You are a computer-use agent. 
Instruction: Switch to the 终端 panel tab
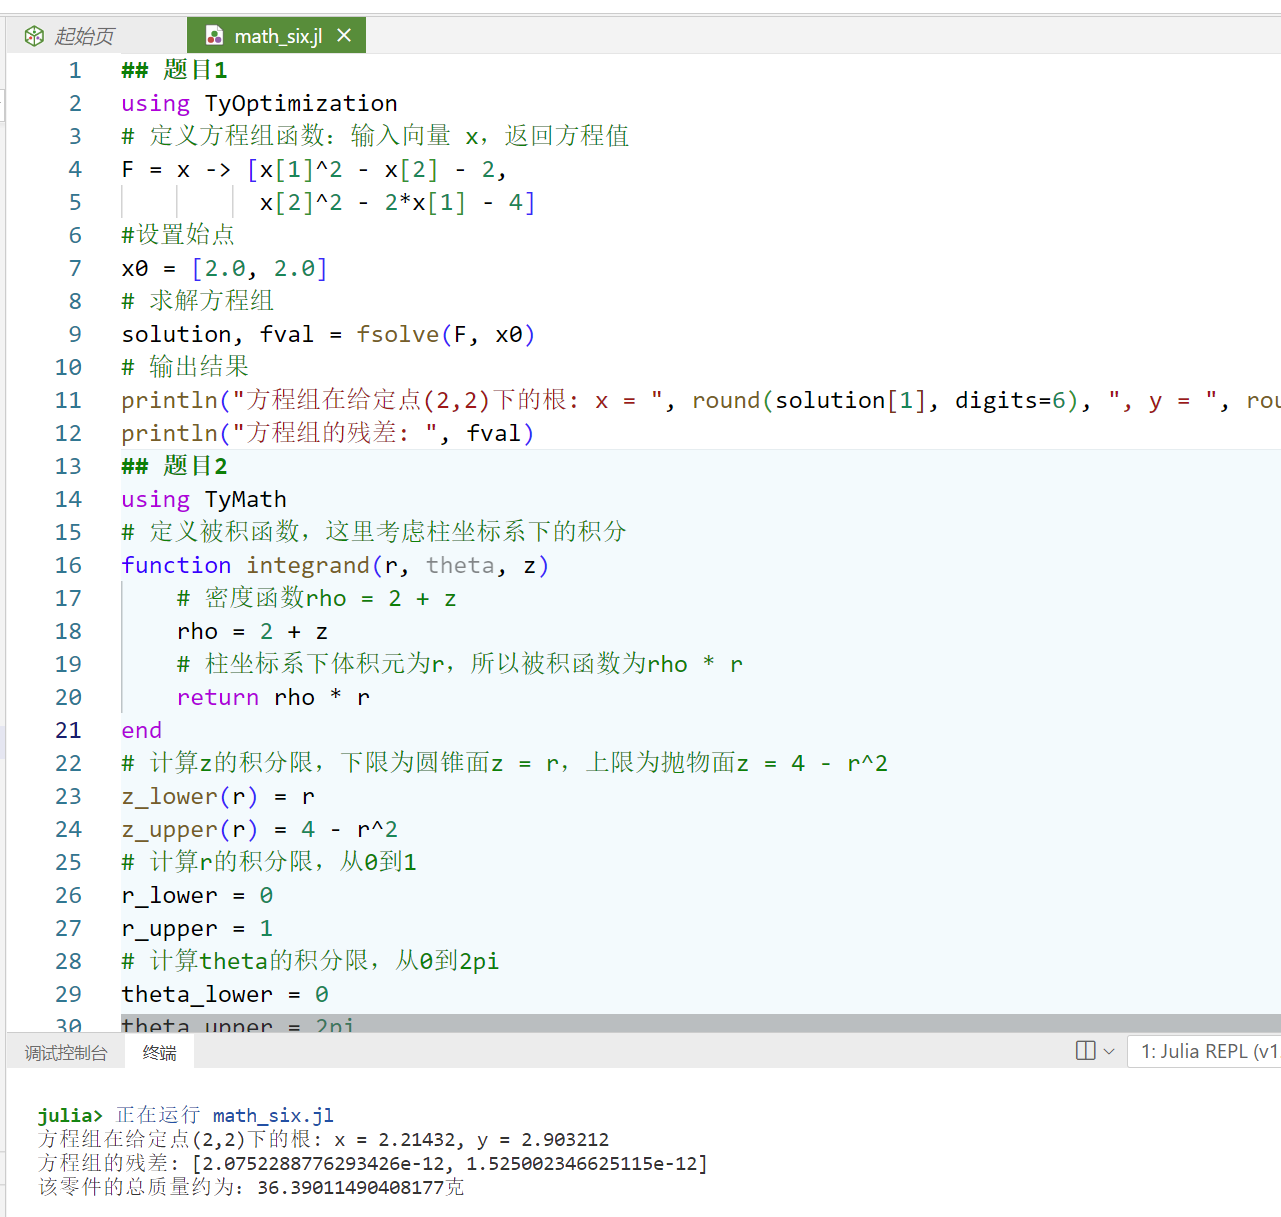tap(159, 1053)
